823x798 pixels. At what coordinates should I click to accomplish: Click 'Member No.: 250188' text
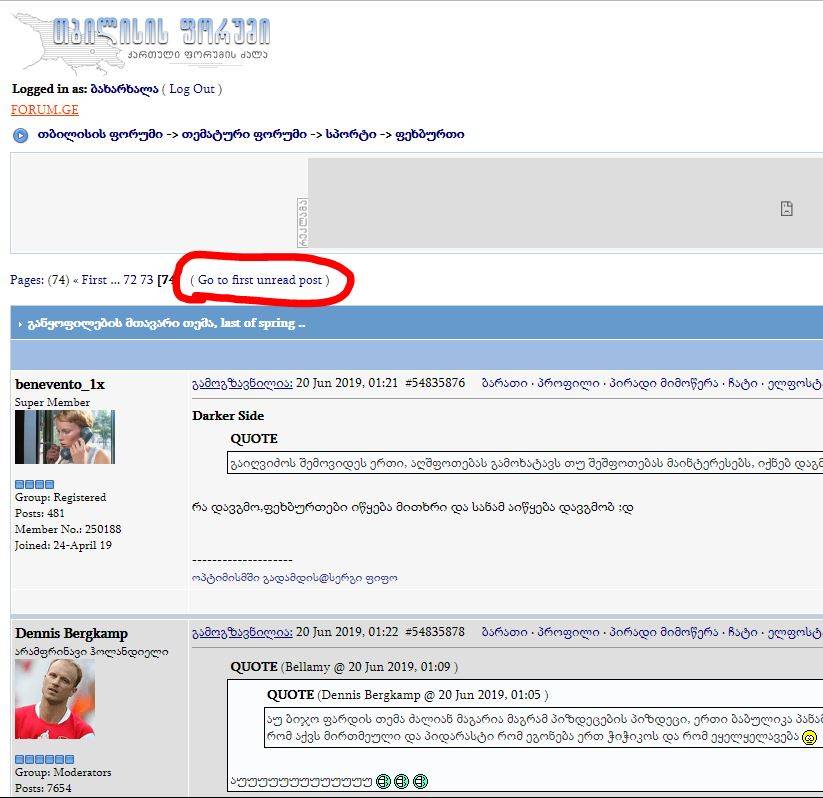pyautogui.click(x=68, y=529)
